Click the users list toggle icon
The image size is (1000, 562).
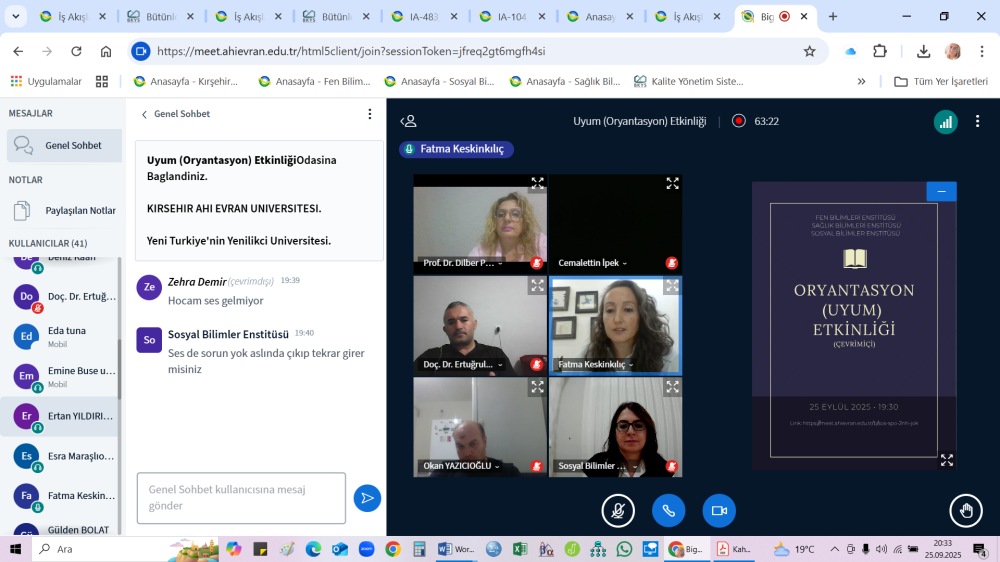point(408,121)
